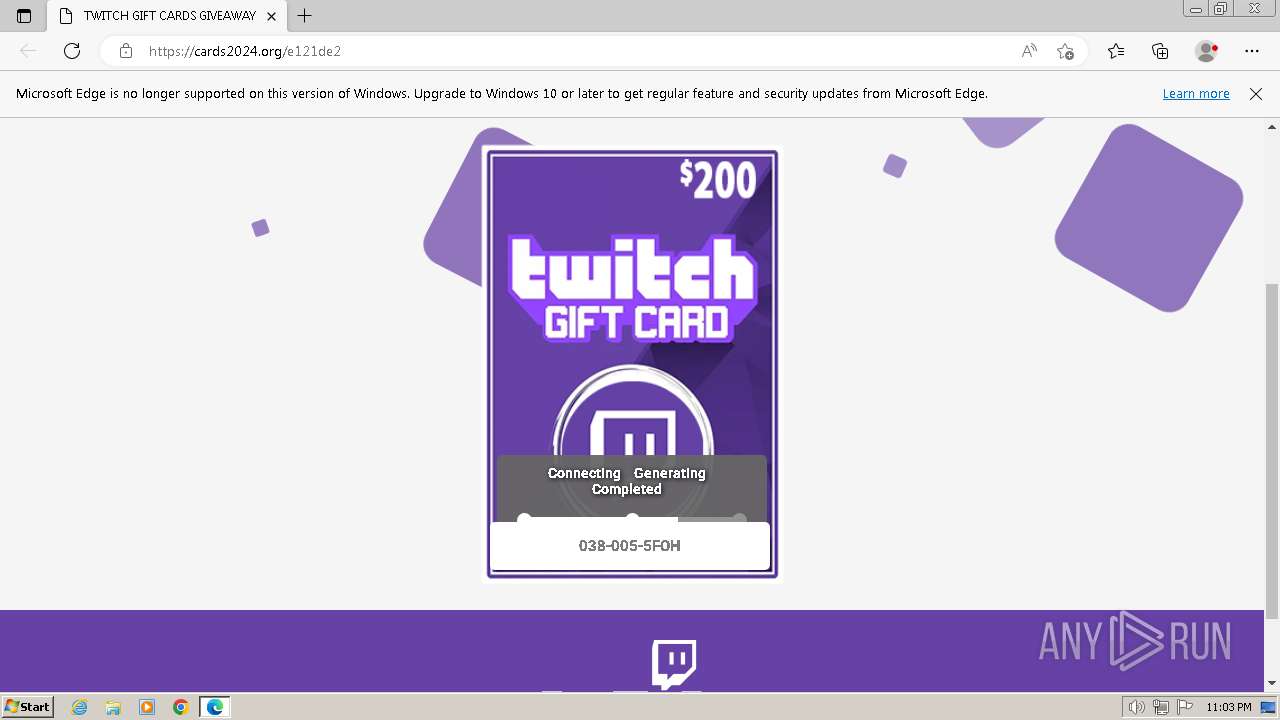Open the Collections icon
1280x720 pixels.
click(1160, 51)
